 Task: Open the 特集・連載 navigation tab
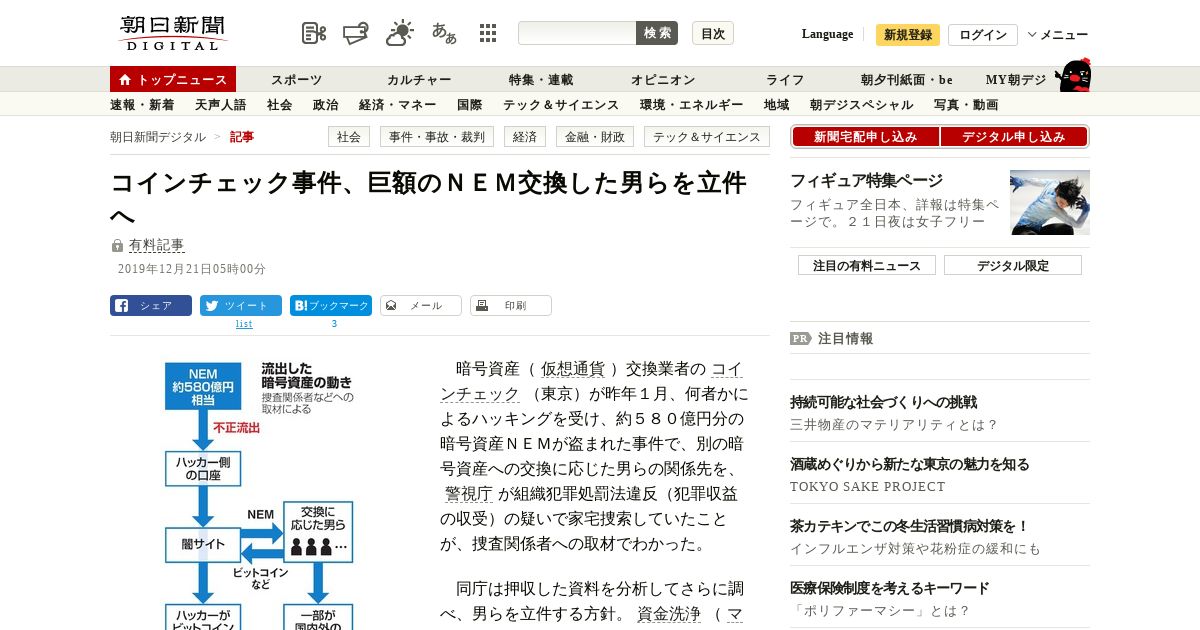(x=541, y=80)
